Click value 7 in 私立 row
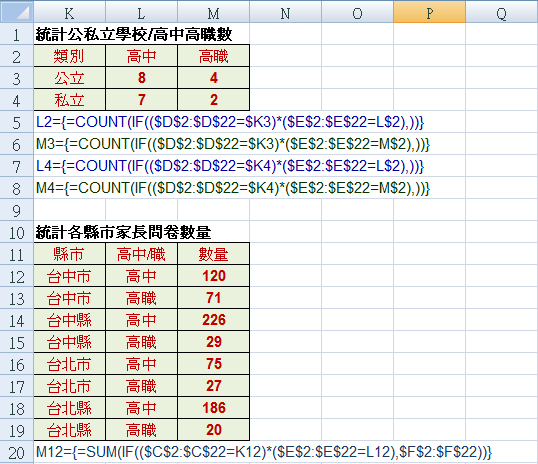 (141, 100)
